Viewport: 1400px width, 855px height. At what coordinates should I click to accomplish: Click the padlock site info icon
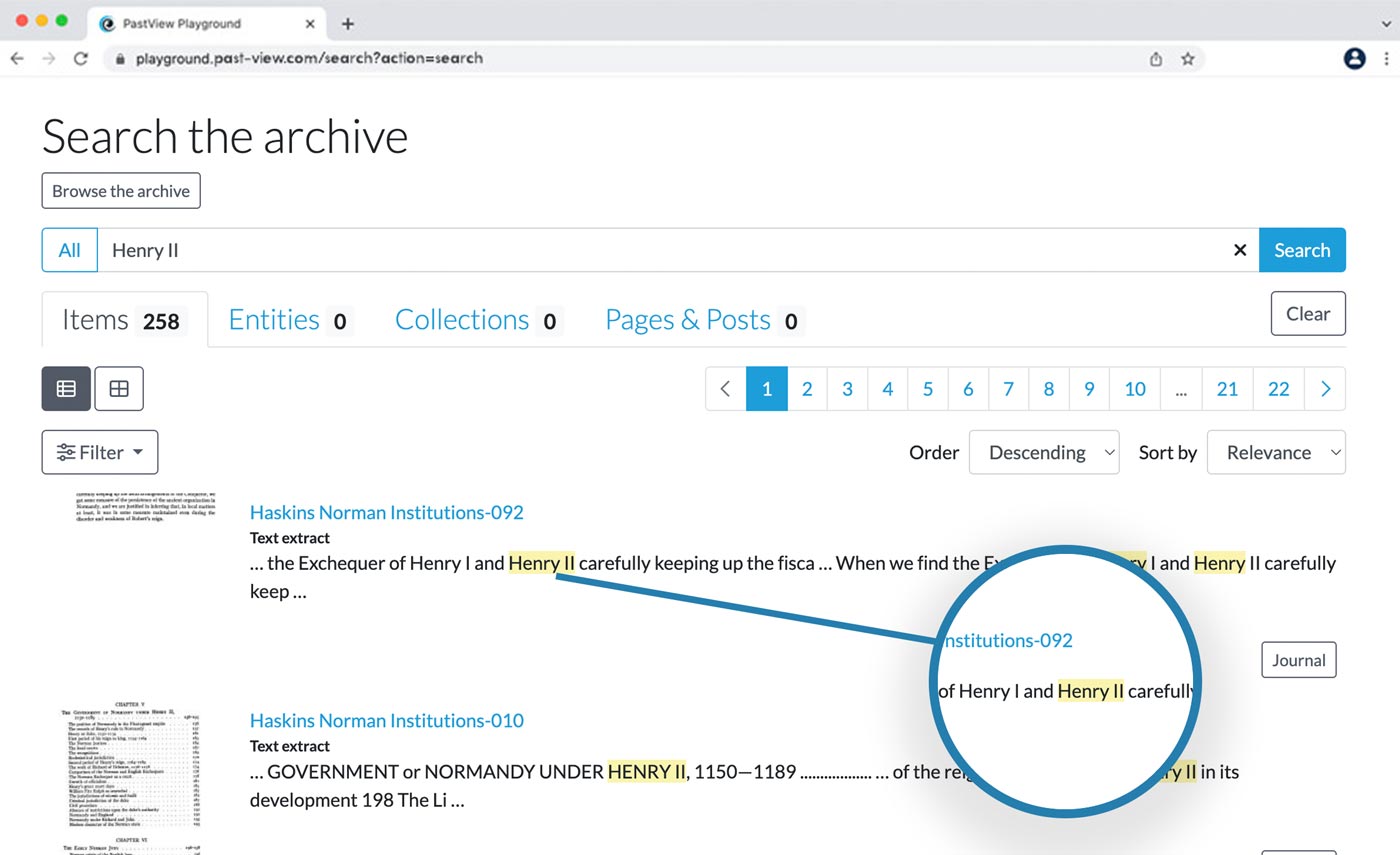(x=120, y=59)
